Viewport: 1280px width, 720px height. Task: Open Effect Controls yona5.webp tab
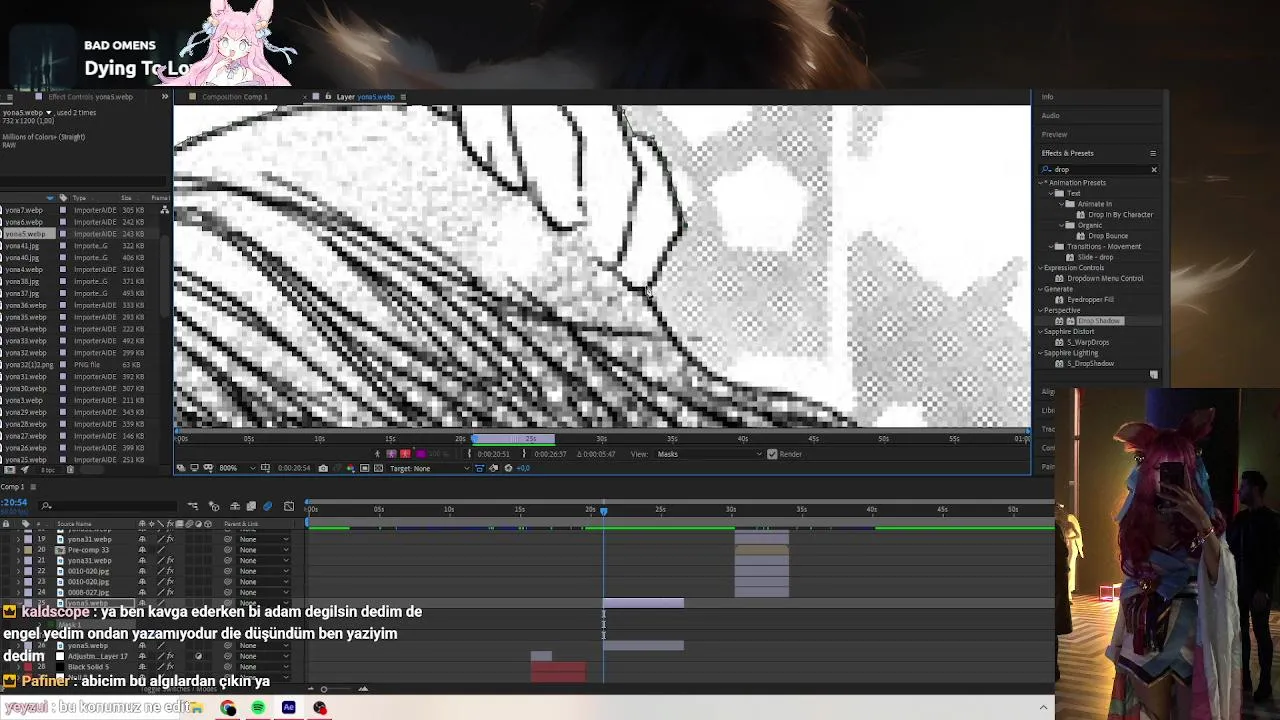coord(90,97)
